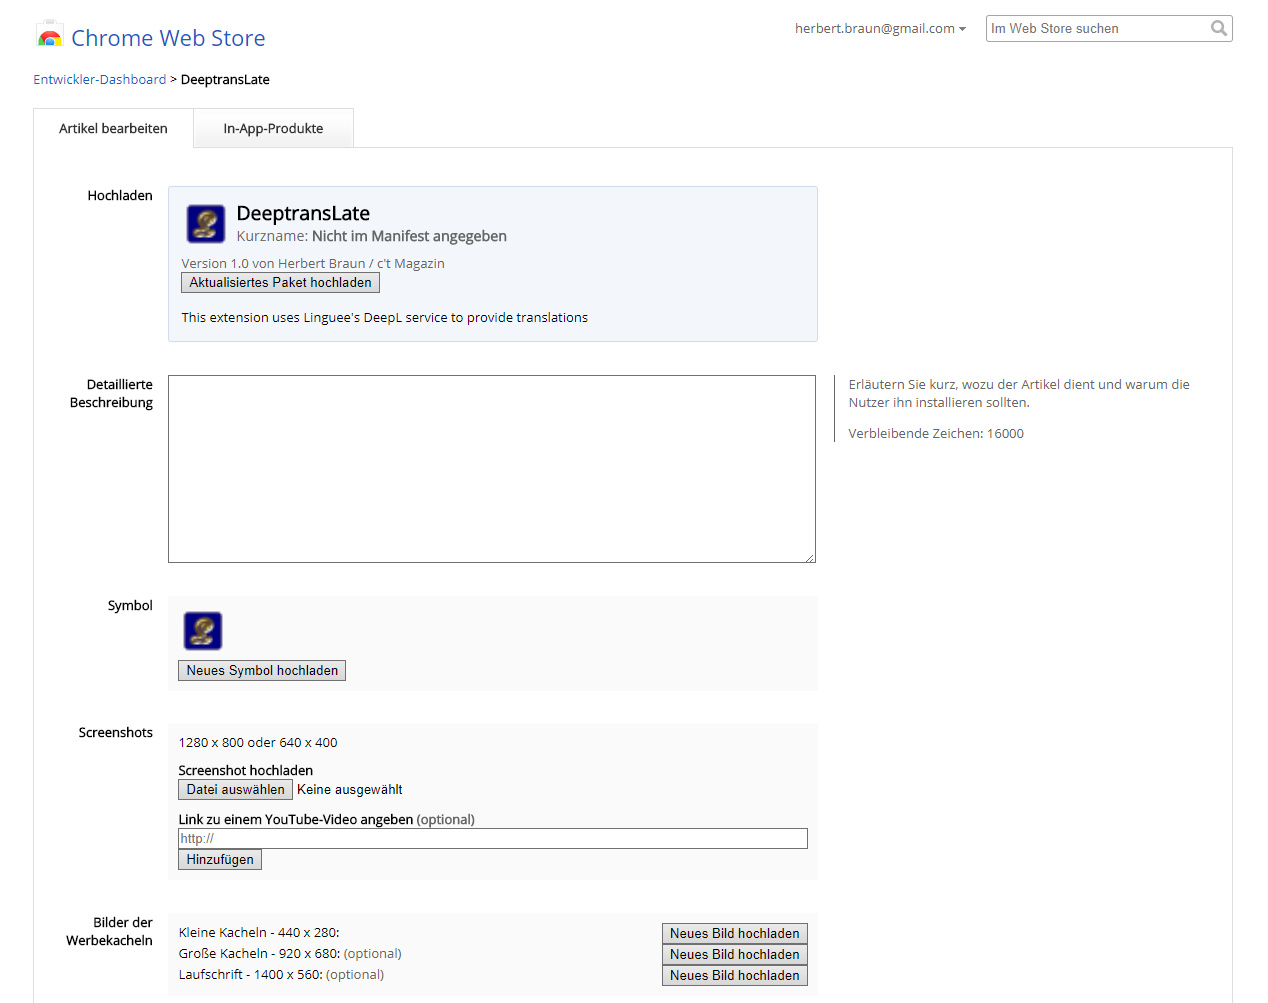Upload new image for Große Kacheln
The width and height of the screenshot is (1268, 1003).
(x=735, y=954)
